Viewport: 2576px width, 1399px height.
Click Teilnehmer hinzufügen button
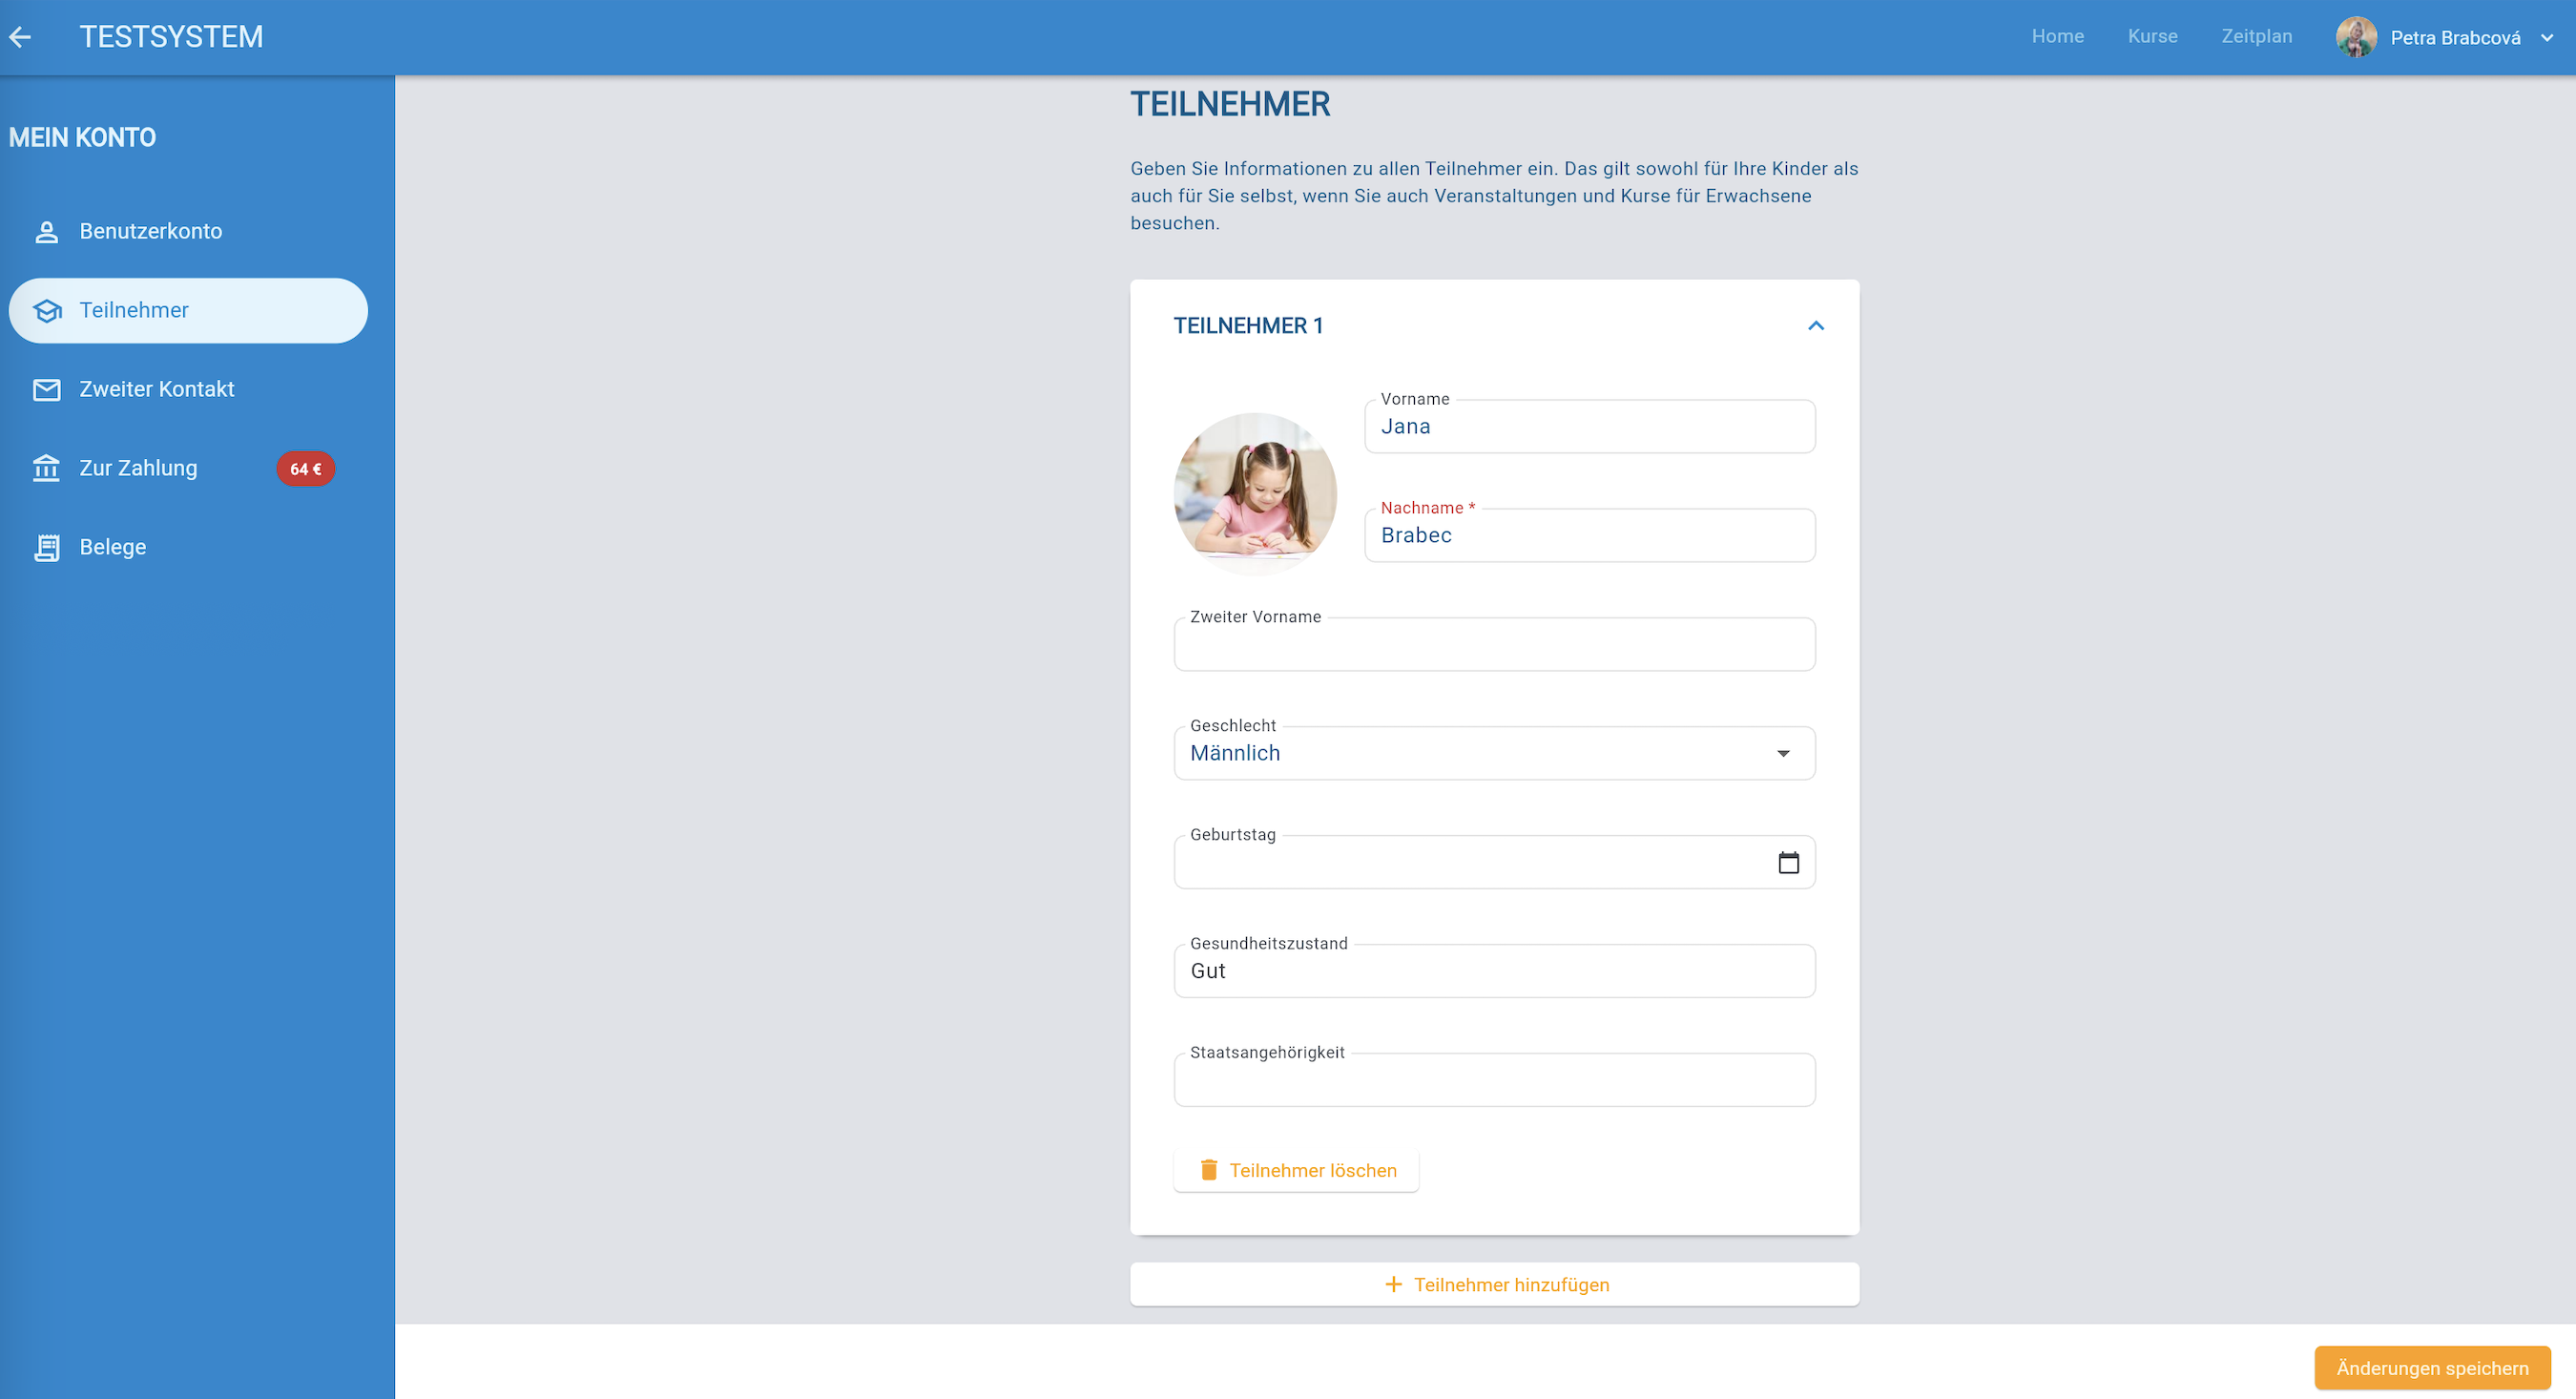(x=1494, y=1284)
